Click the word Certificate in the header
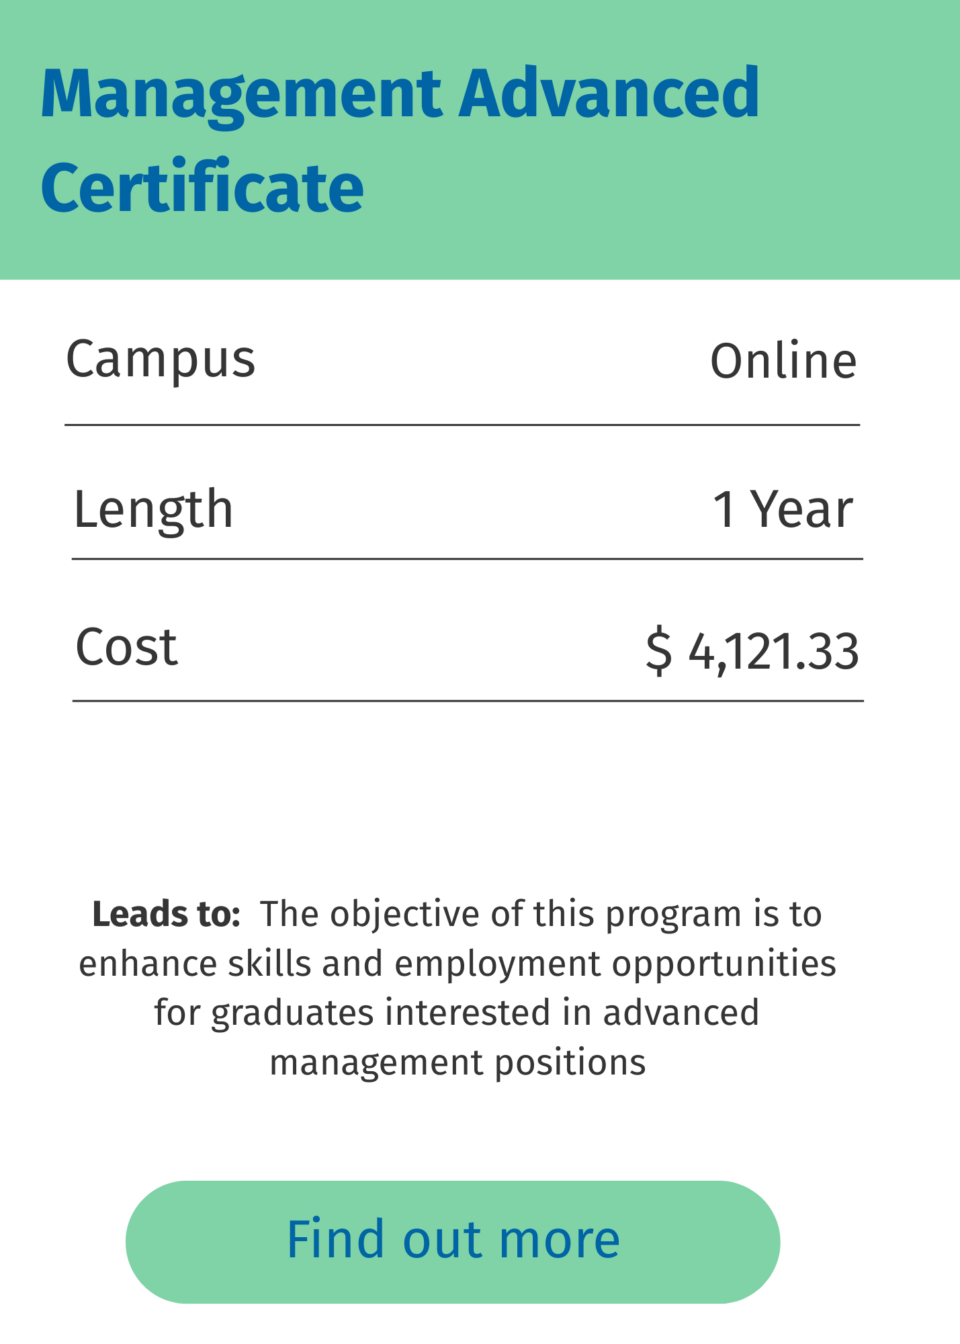Viewport: 960px width, 1344px height. click(x=202, y=188)
